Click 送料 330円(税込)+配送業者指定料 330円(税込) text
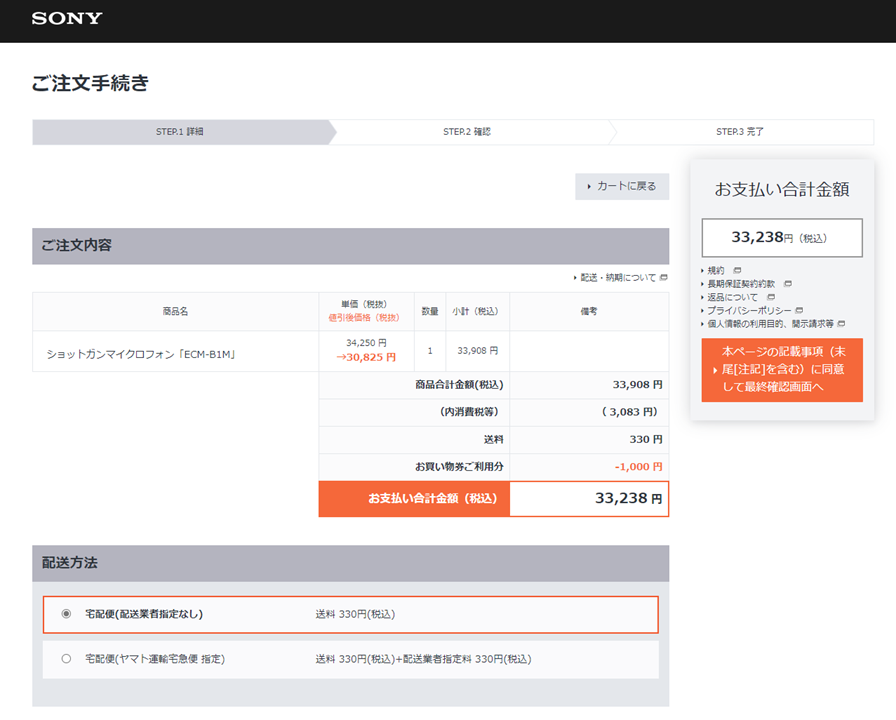Viewport: 896px width, 720px height. coord(423,659)
